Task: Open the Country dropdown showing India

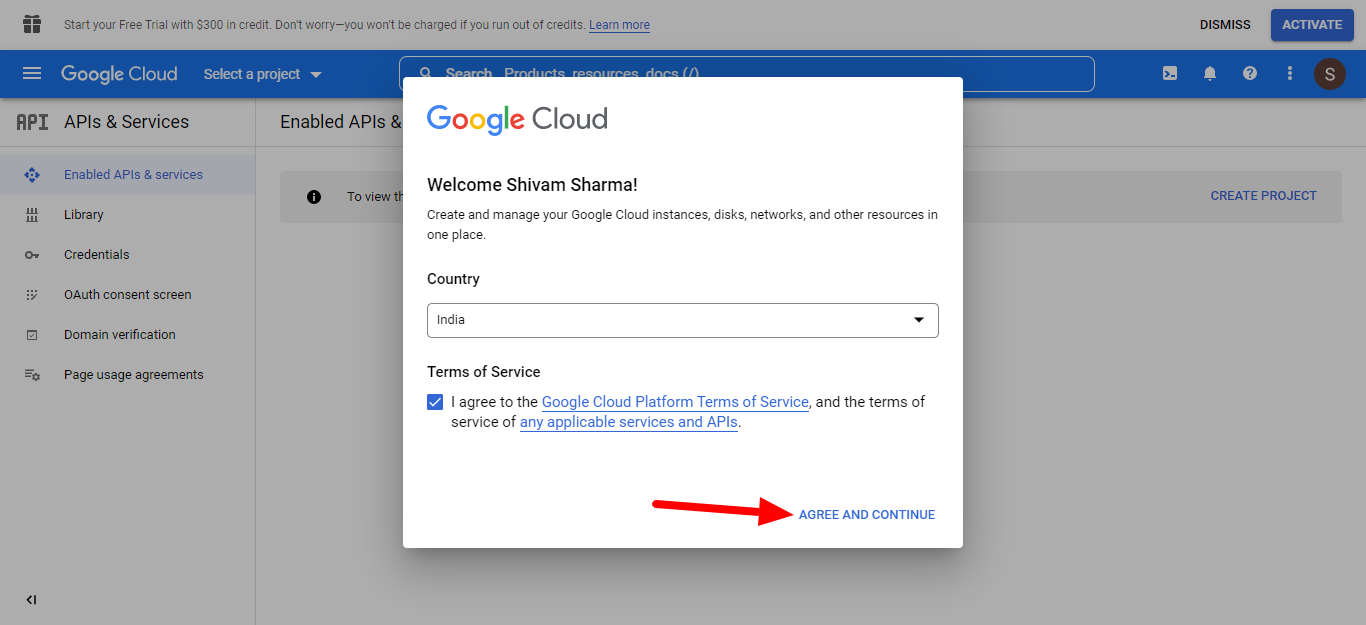Action: [682, 320]
